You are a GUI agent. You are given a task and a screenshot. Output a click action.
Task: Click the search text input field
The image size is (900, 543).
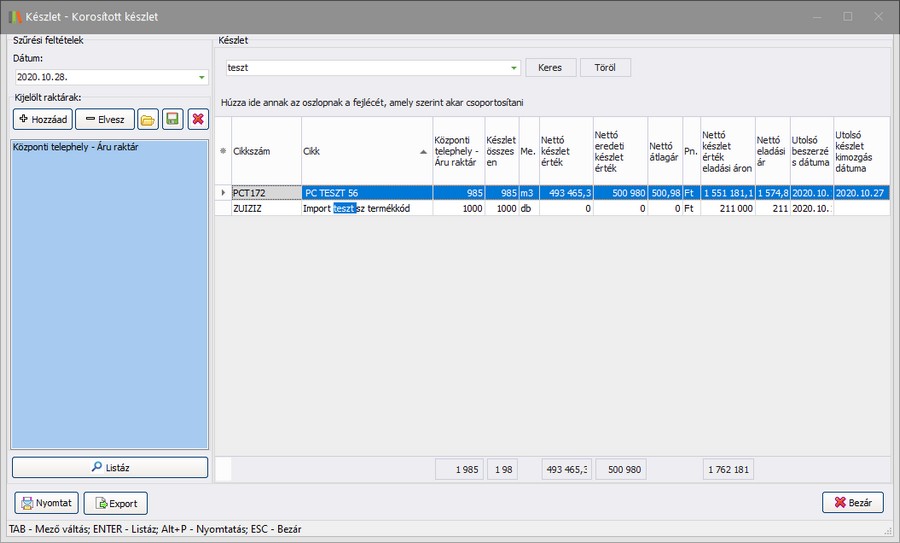point(365,68)
